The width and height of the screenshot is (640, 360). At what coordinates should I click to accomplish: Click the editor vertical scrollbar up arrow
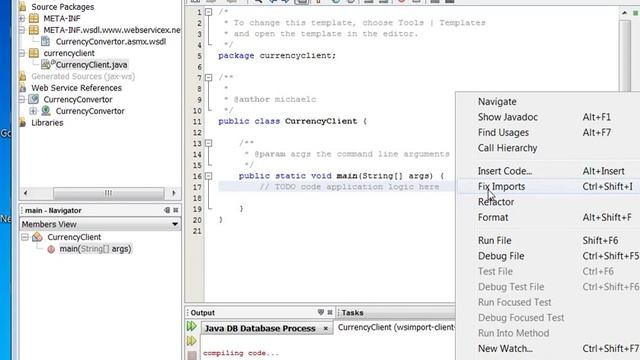[x=624, y=13]
